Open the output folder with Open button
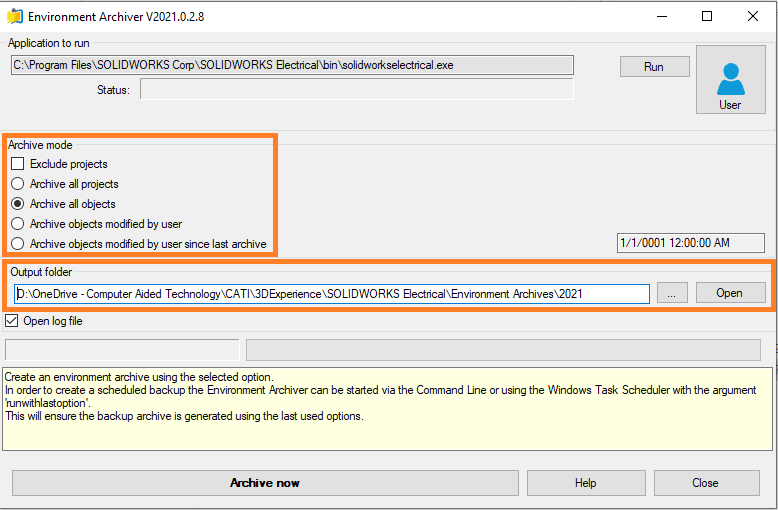Image resolution: width=778 pixels, height=510 pixels. point(731,293)
